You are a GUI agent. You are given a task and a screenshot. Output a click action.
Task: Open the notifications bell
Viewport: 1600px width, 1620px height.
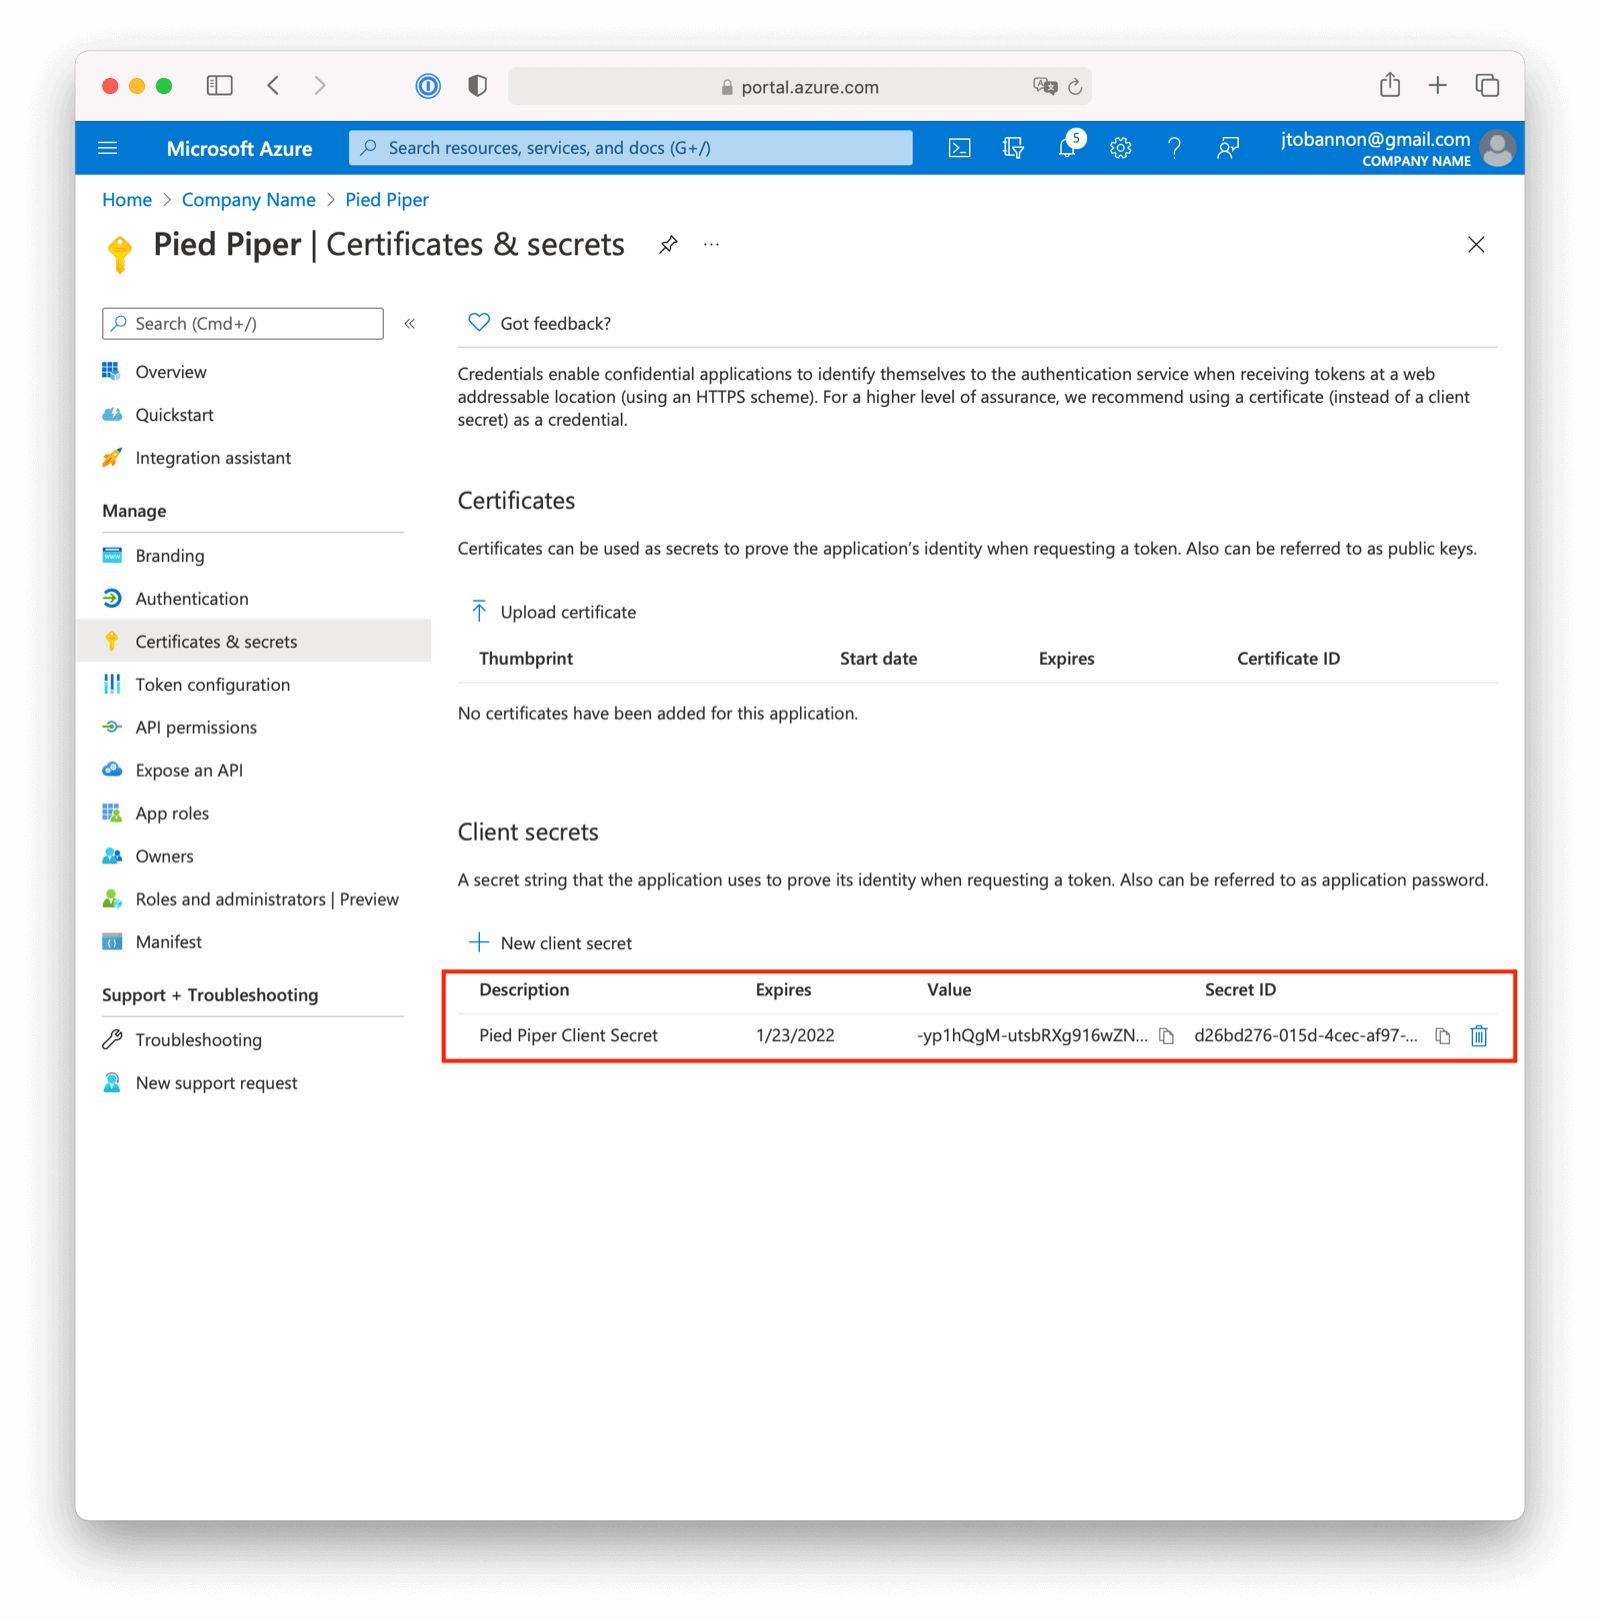pyautogui.click(x=1067, y=148)
